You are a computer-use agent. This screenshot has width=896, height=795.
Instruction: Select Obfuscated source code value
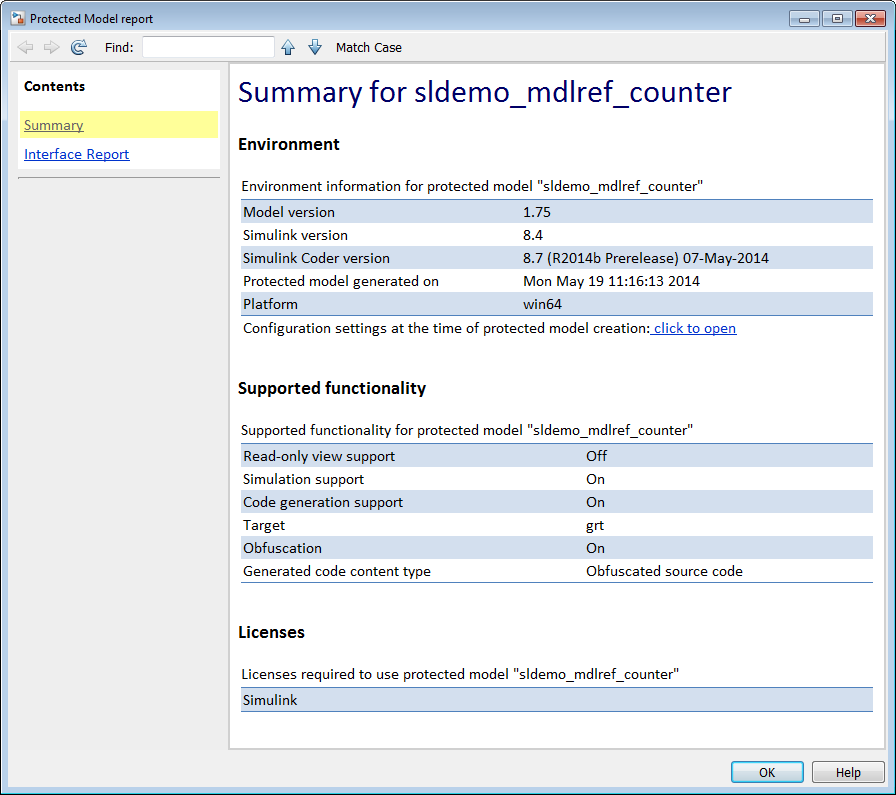665,571
